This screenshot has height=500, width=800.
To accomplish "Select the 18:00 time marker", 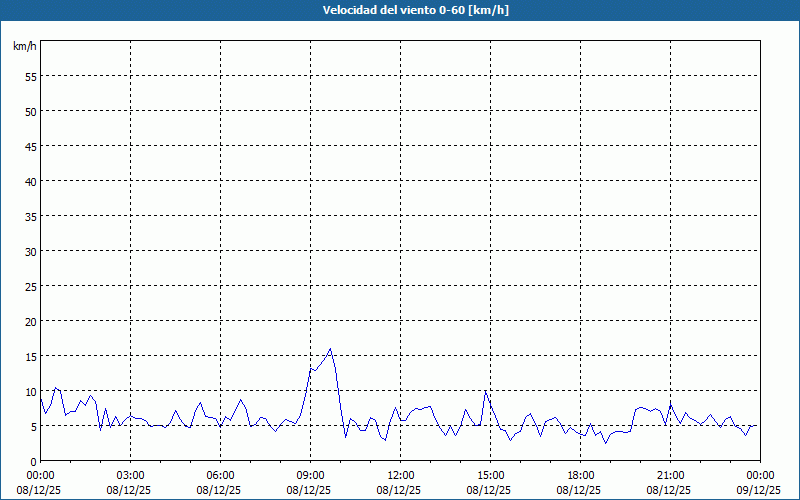I will point(580,475).
